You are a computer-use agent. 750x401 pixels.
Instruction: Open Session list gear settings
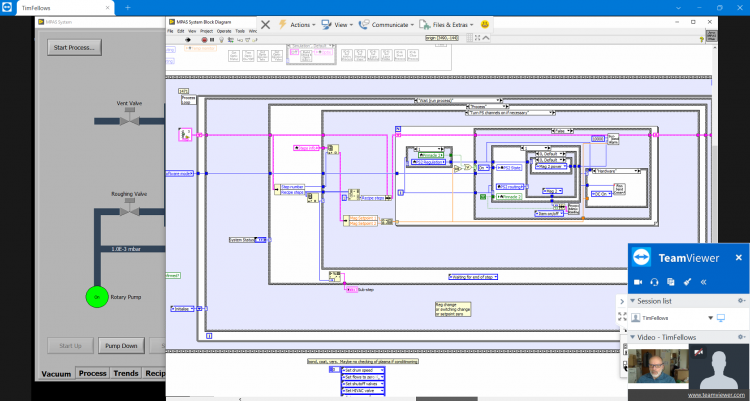(741, 301)
